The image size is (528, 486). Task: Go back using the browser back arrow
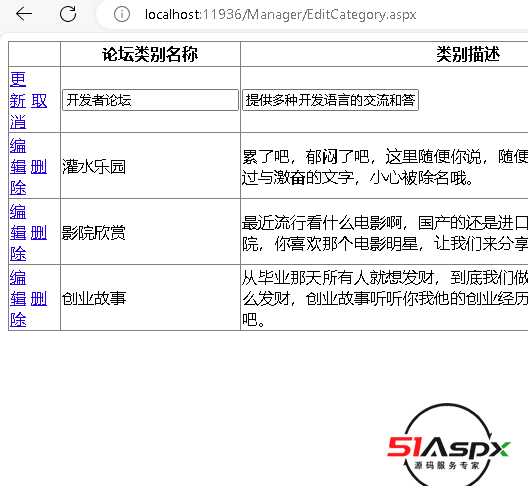[x=24, y=14]
